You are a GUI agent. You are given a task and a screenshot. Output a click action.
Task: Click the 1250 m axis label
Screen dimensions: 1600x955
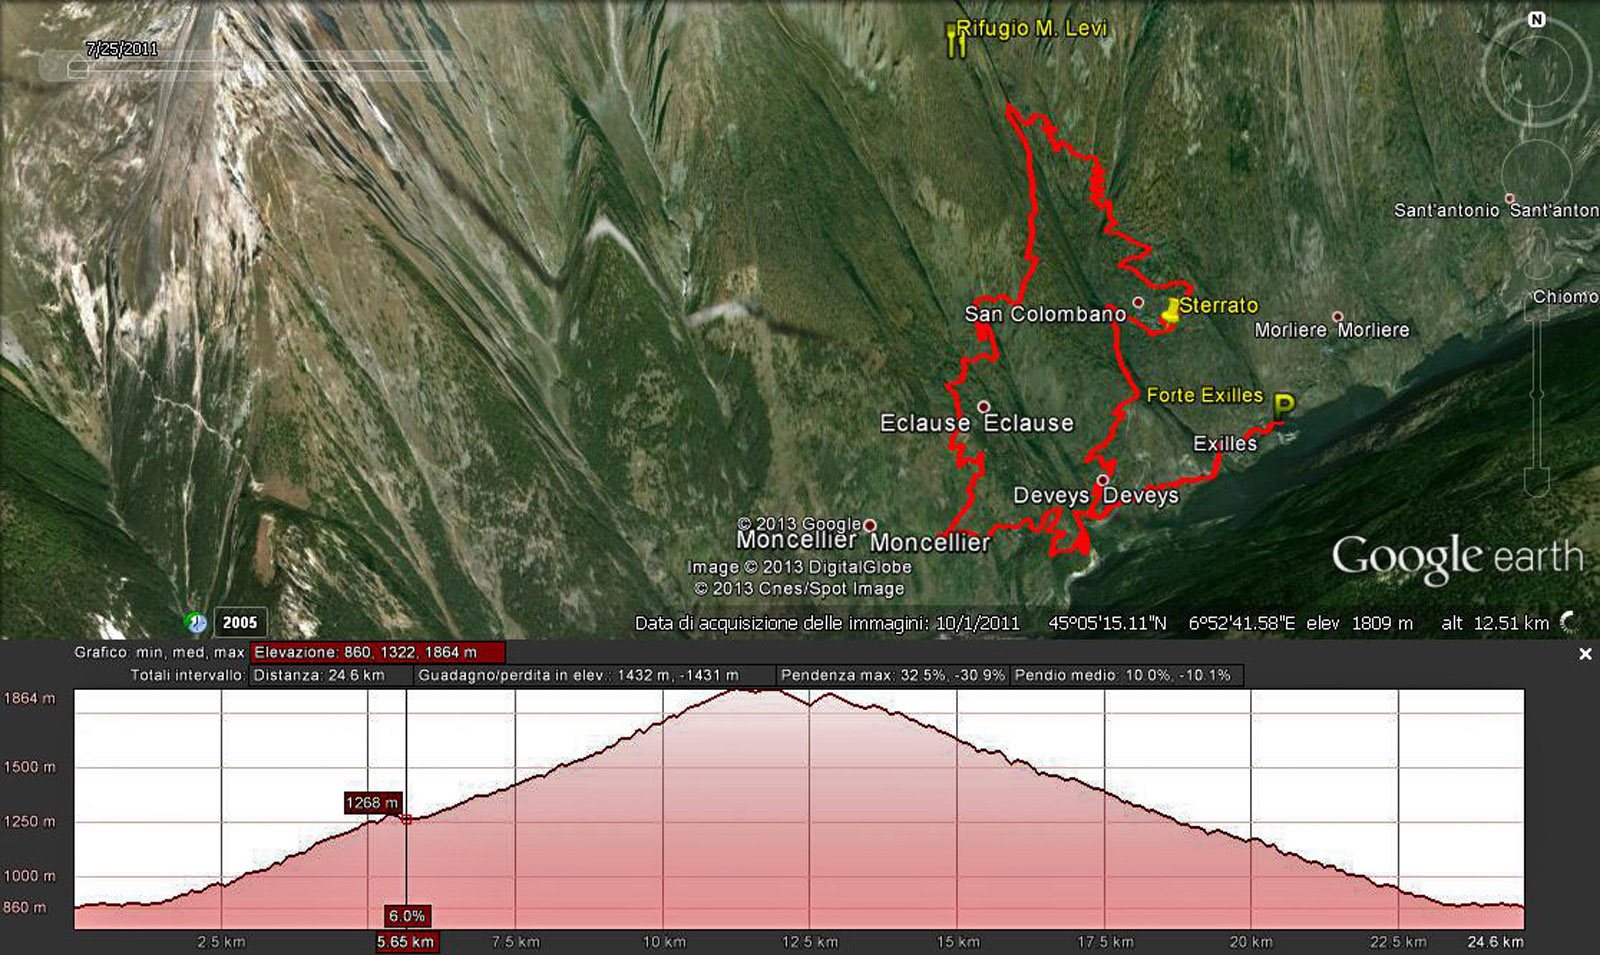[x=30, y=821]
